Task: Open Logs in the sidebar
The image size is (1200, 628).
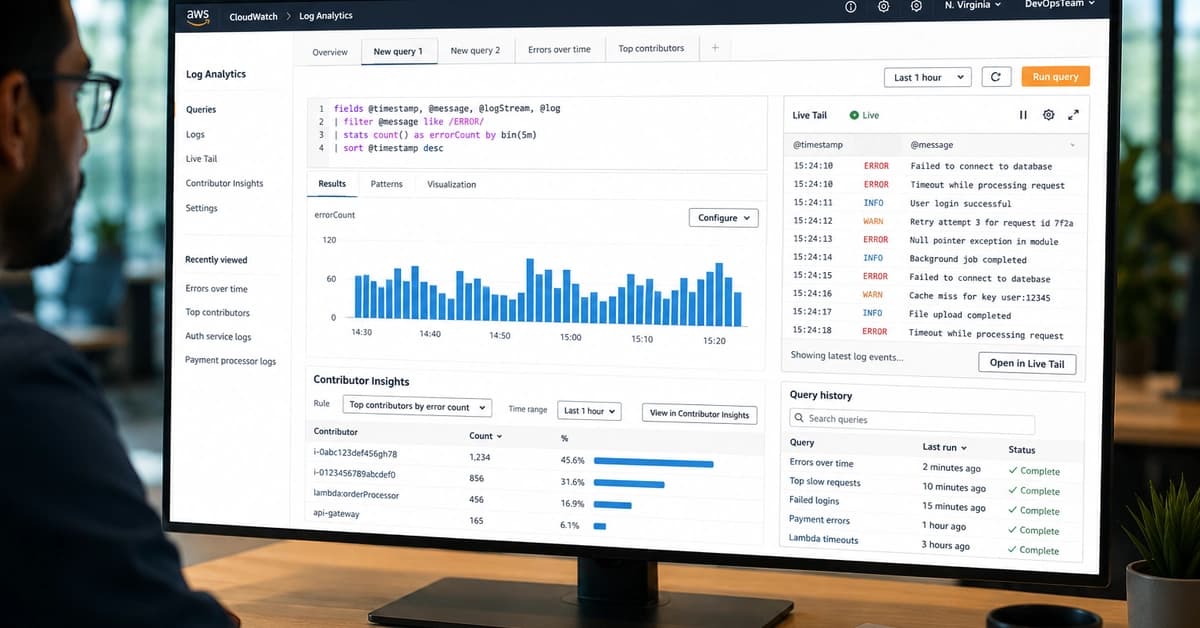Action: (195, 134)
